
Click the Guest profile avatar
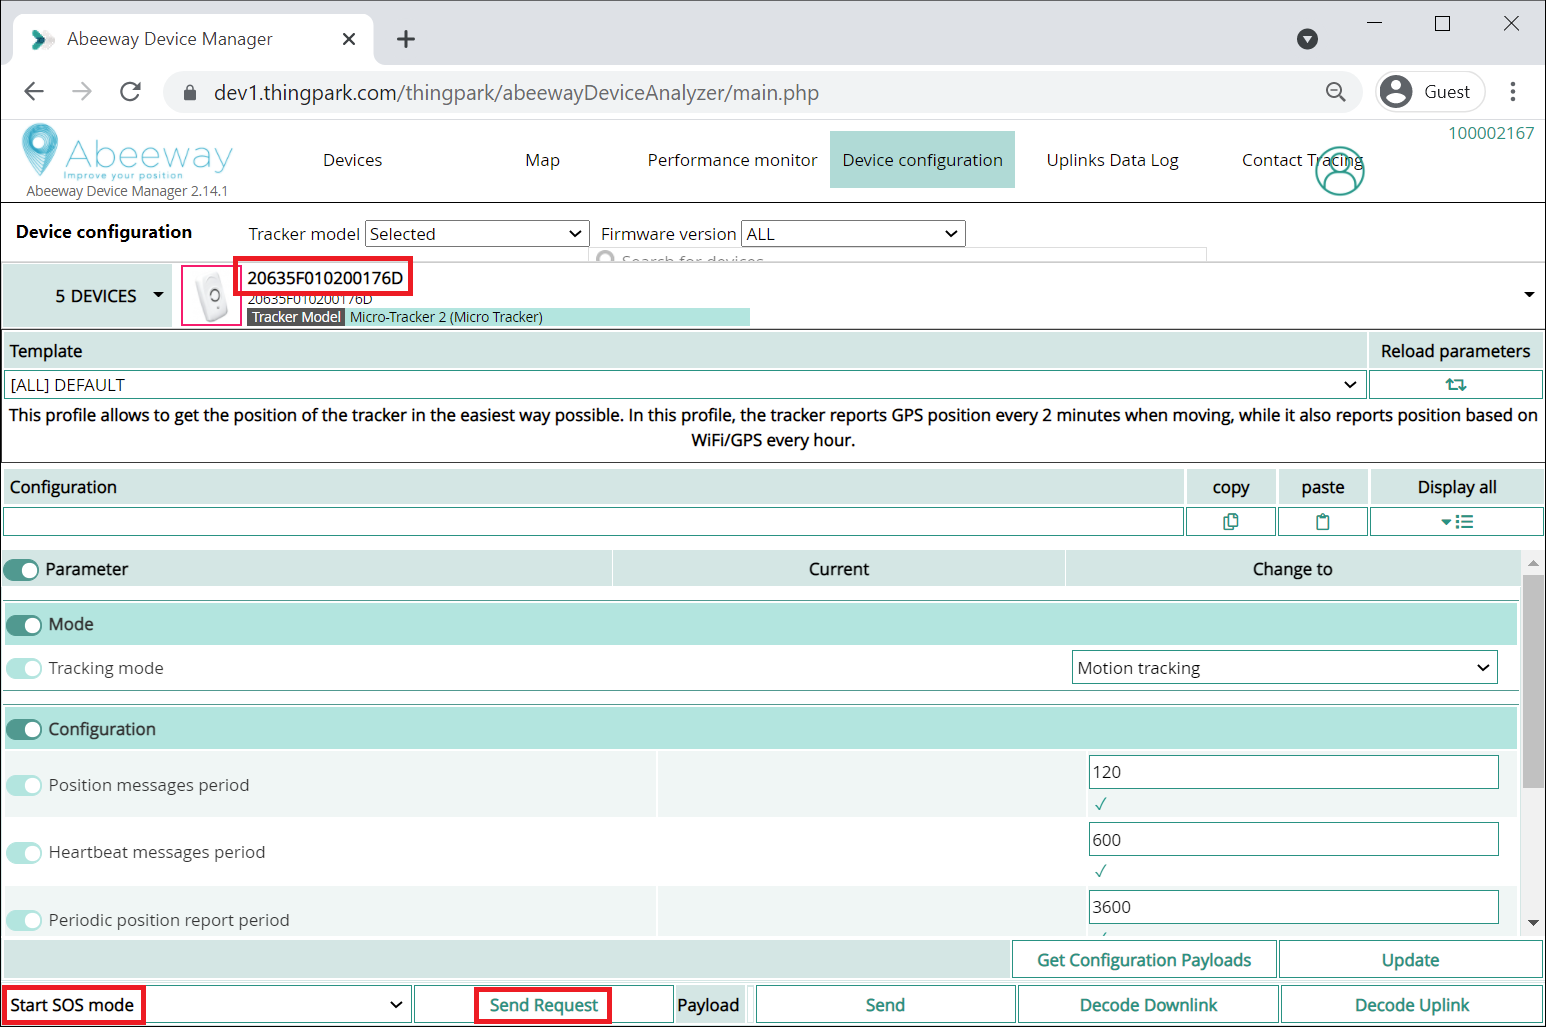[1395, 92]
